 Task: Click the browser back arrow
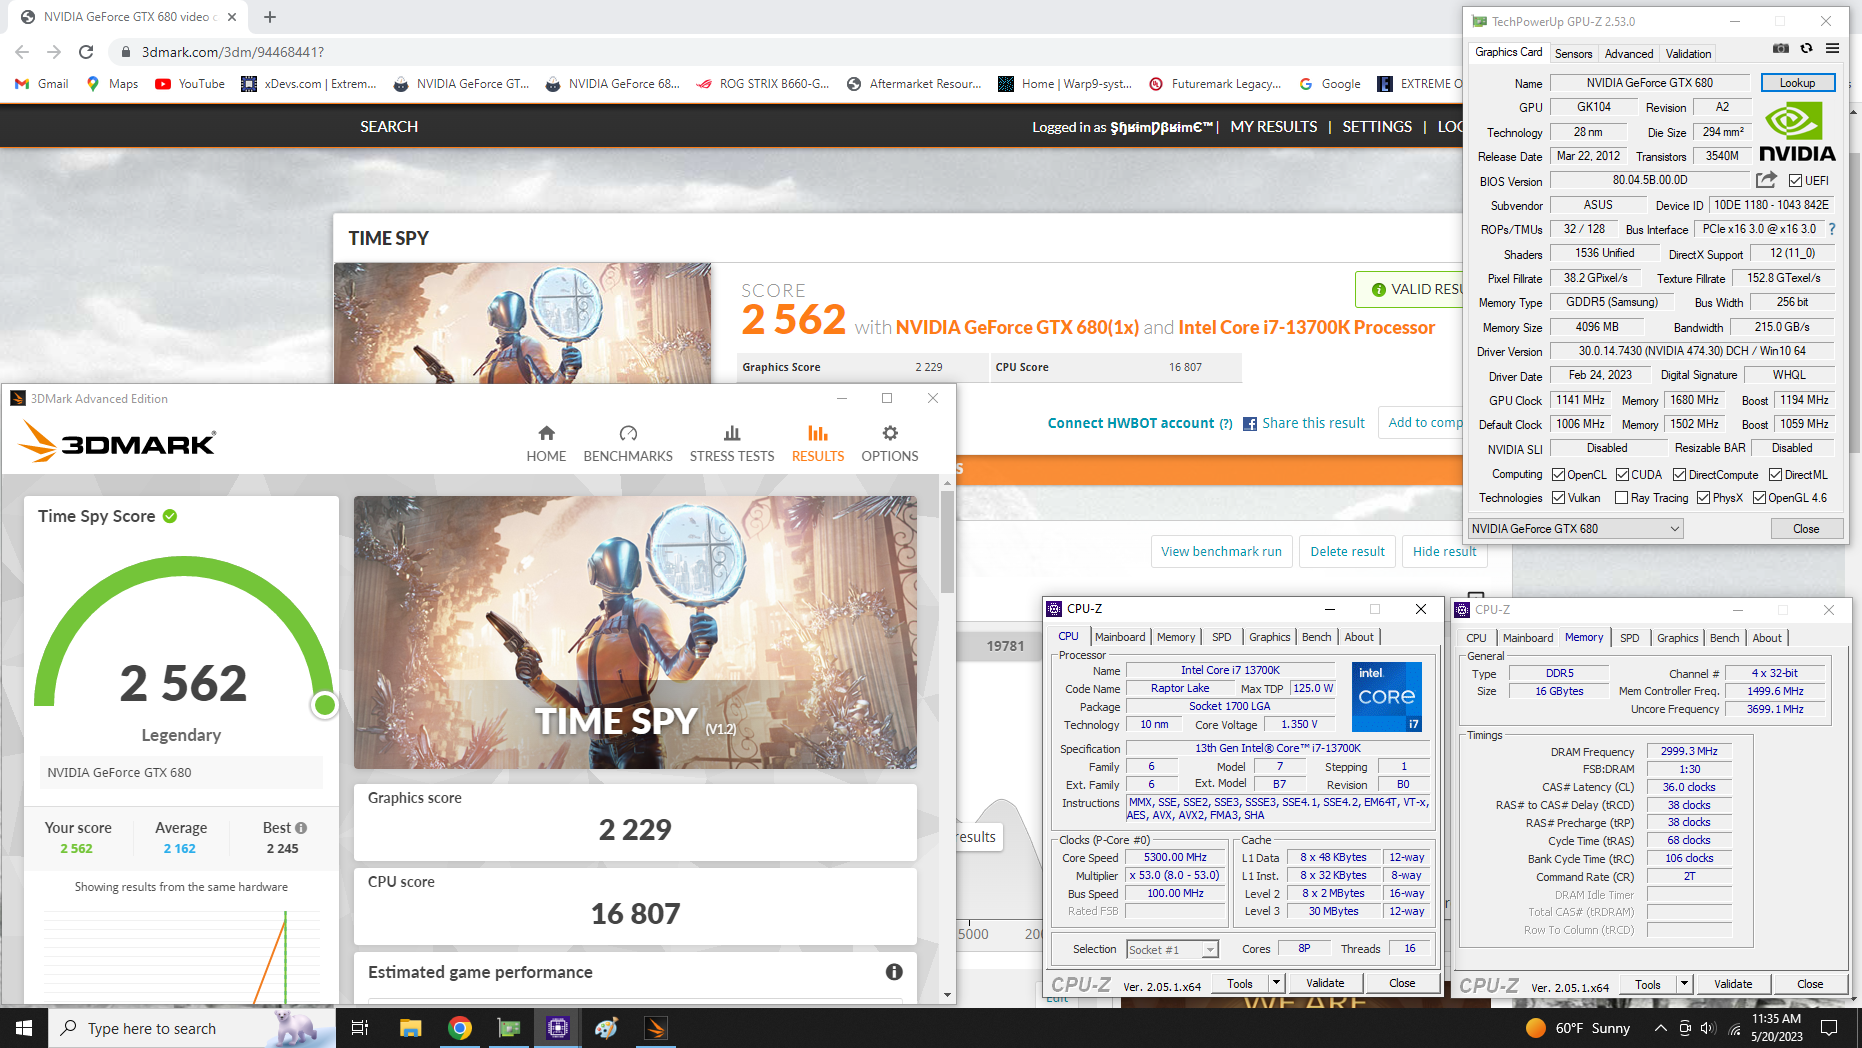pyautogui.click(x=22, y=52)
